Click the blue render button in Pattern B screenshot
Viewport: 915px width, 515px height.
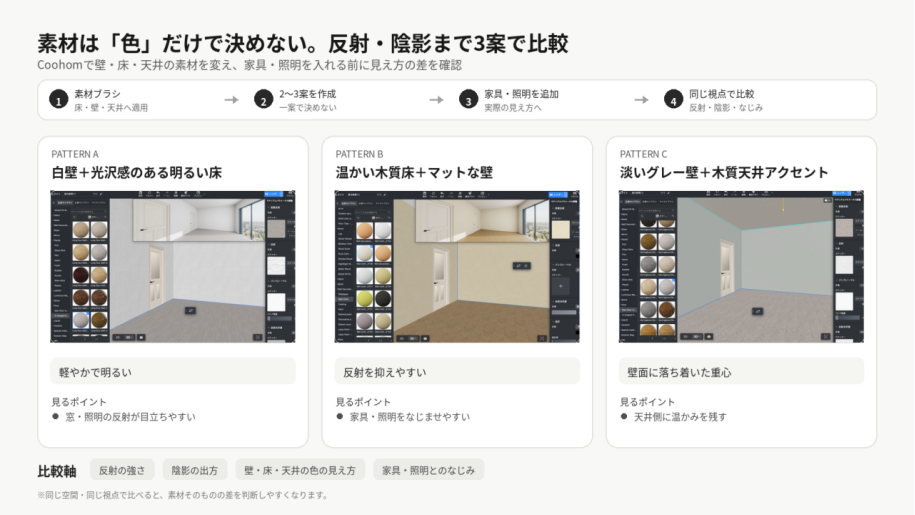pyautogui.click(x=558, y=194)
